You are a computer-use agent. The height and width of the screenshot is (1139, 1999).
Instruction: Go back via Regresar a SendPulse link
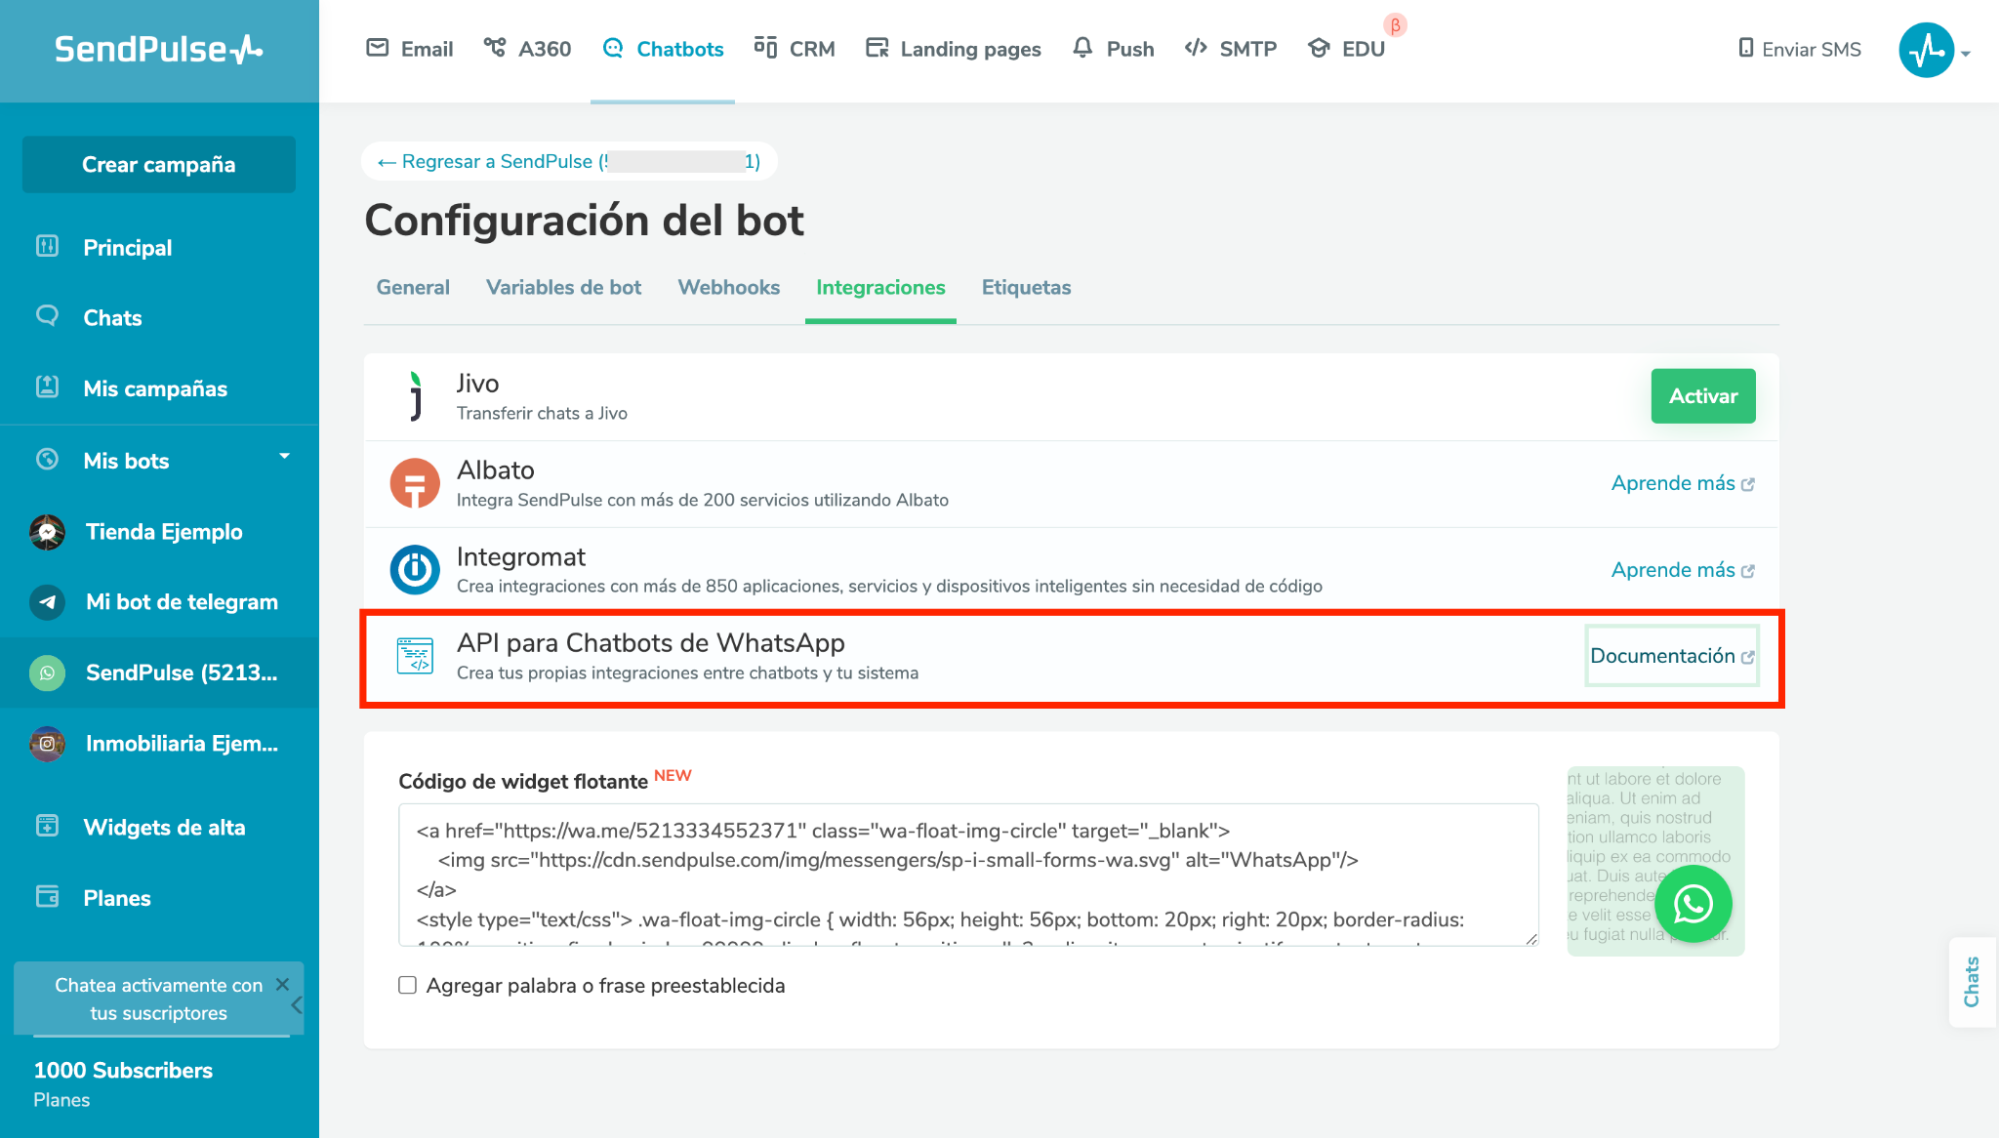pos(568,161)
